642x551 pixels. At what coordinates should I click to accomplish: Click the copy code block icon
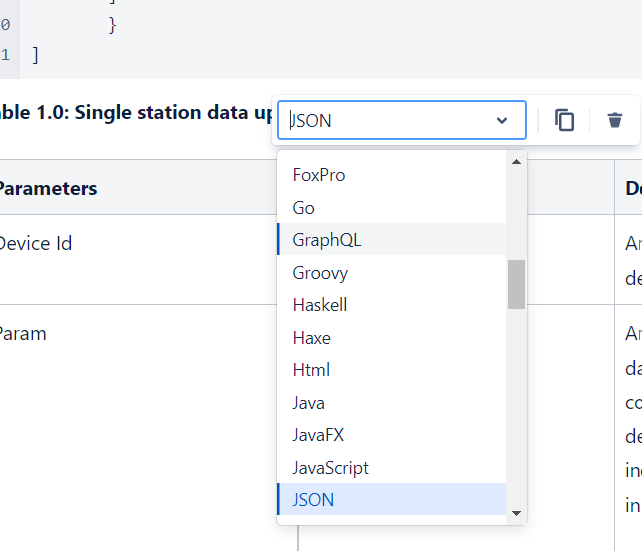565,121
